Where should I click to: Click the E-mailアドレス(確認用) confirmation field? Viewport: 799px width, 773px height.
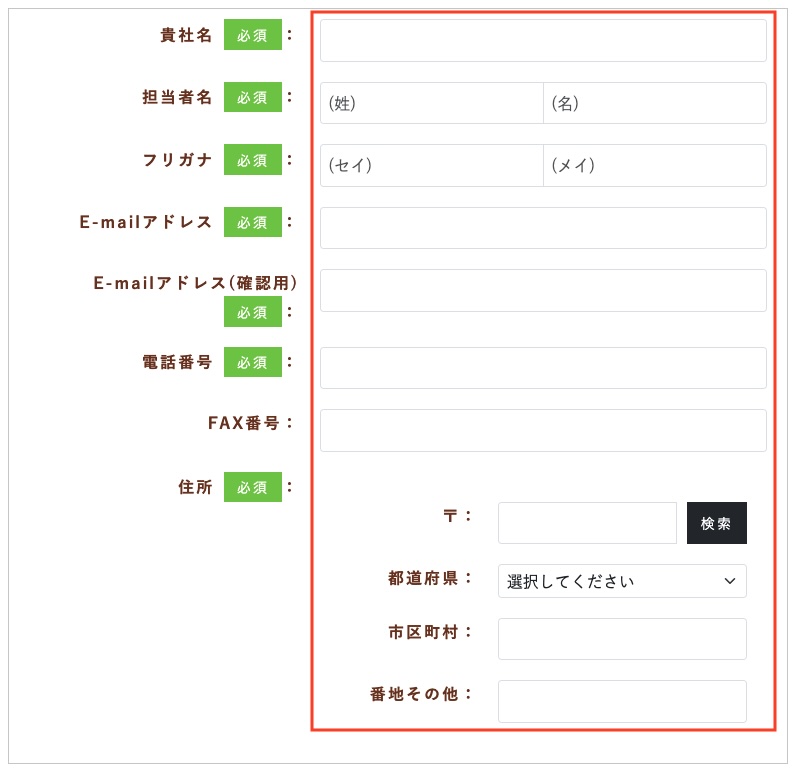coord(543,290)
